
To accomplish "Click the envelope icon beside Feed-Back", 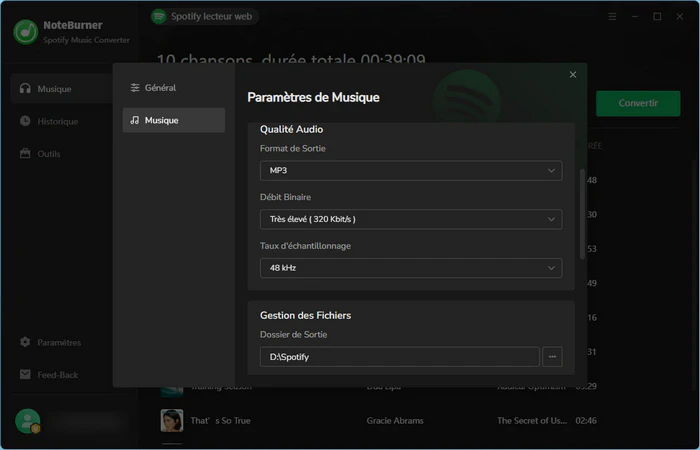I will click(x=25, y=375).
